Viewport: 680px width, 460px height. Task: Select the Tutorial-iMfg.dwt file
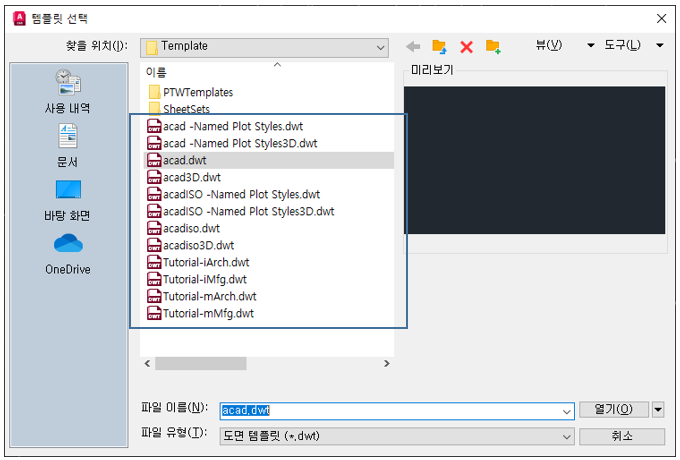(197, 279)
